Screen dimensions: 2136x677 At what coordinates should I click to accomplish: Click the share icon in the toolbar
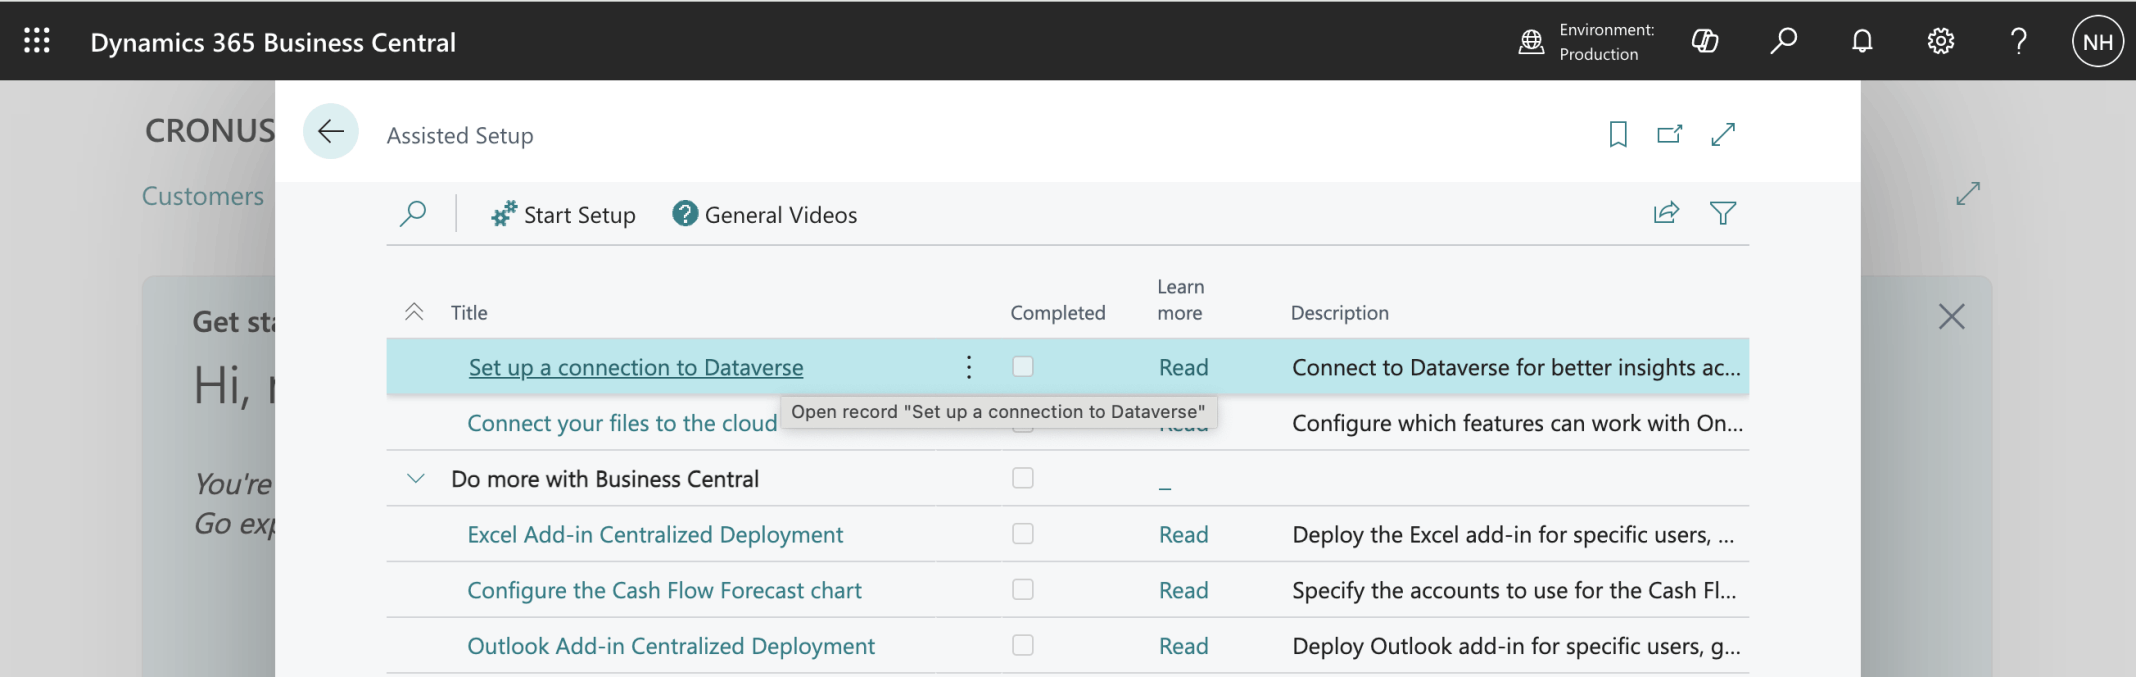tap(1666, 213)
